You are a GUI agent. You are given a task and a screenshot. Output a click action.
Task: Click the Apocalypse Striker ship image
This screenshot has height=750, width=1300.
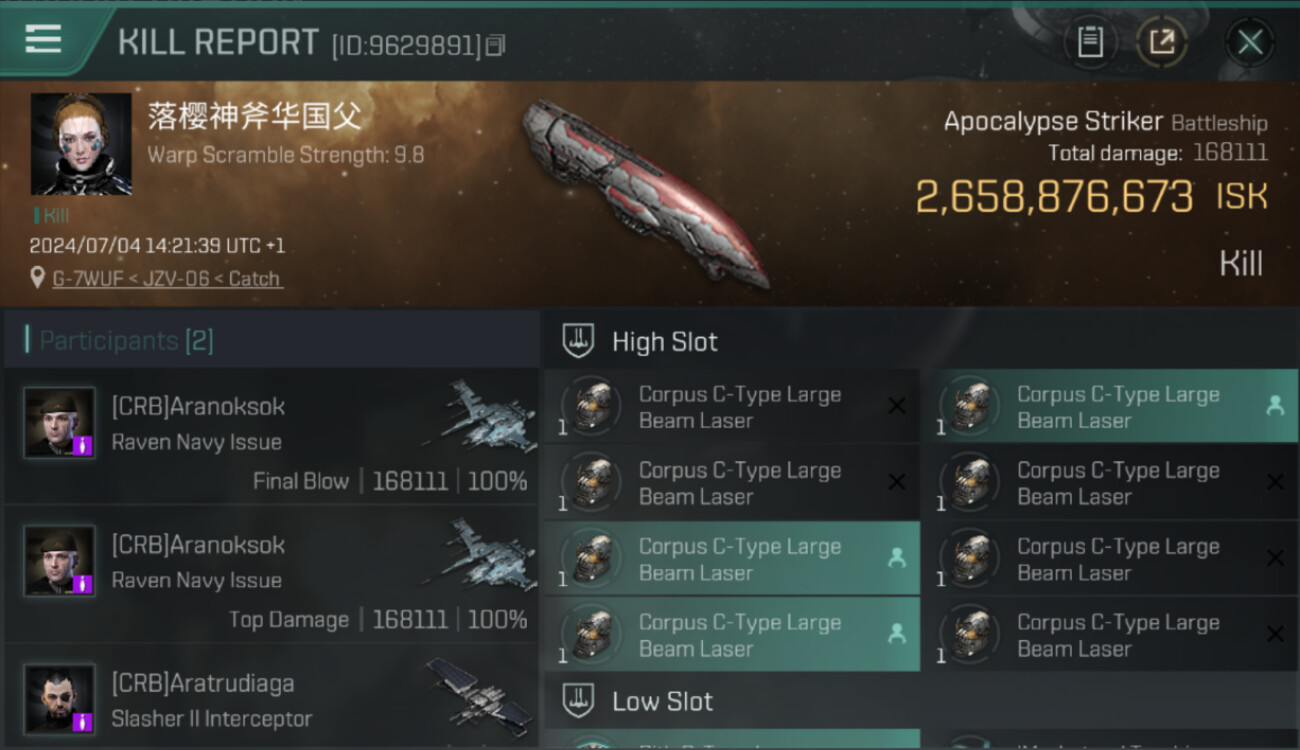click(x=645, y=192)
